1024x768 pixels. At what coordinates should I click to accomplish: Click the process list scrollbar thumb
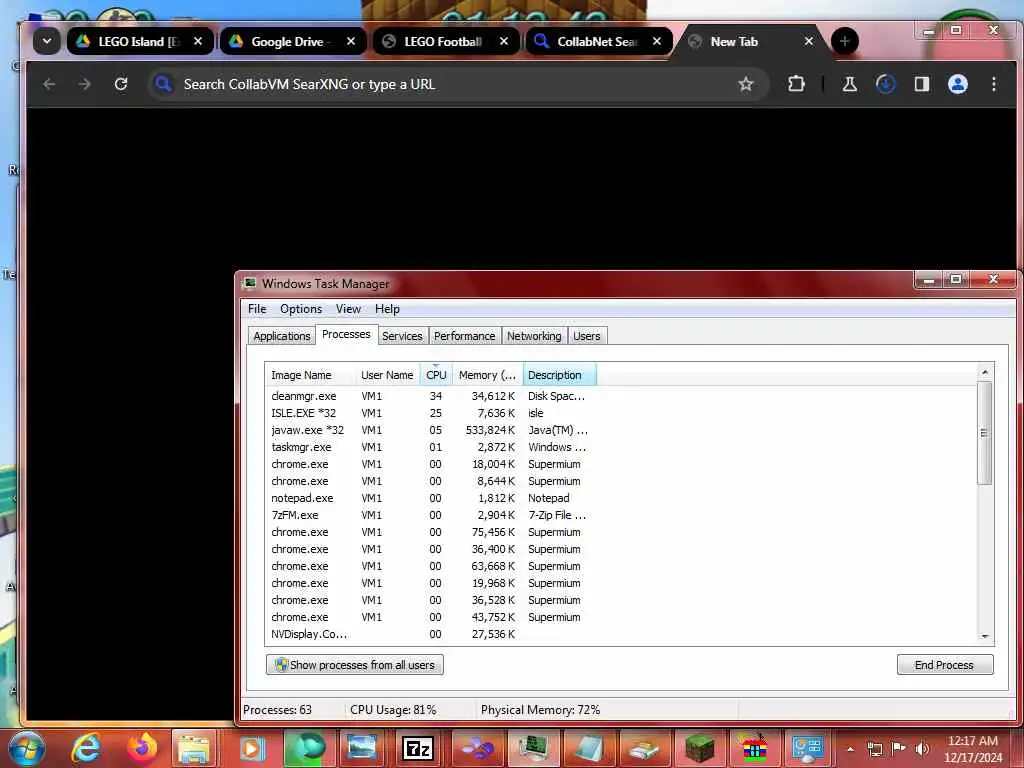984,433
